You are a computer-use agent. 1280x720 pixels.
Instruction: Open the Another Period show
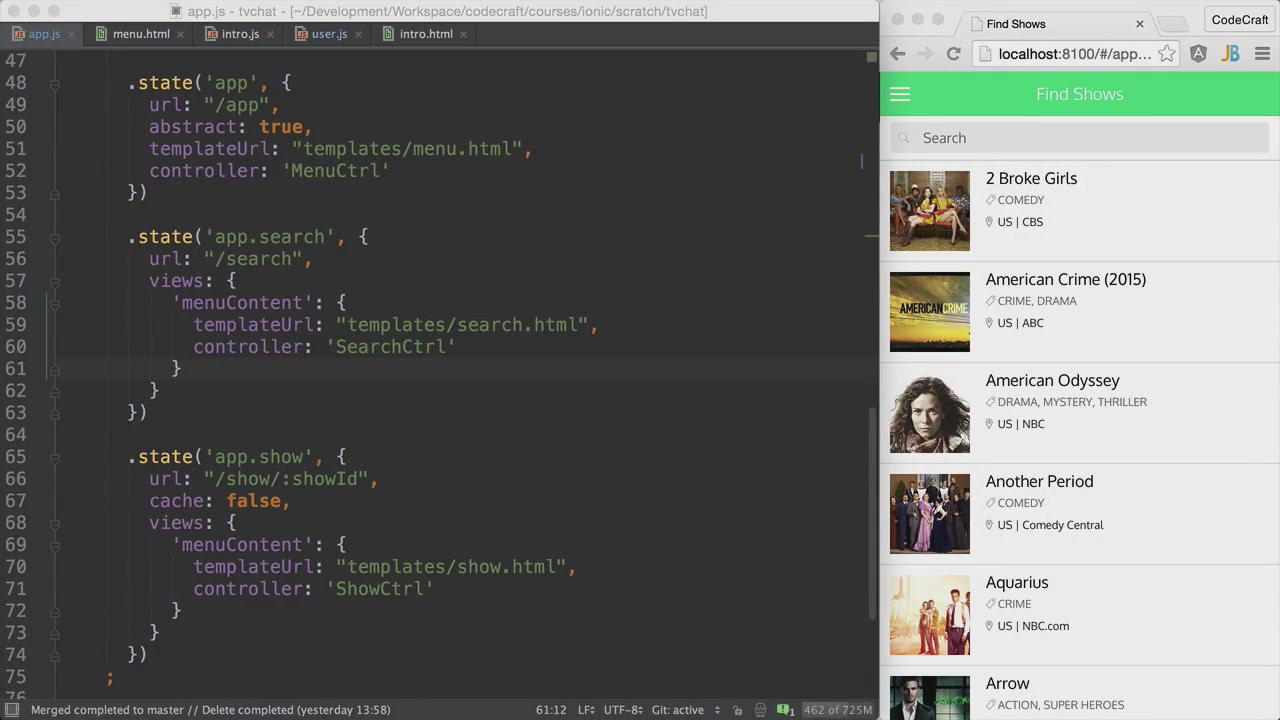1080,513
